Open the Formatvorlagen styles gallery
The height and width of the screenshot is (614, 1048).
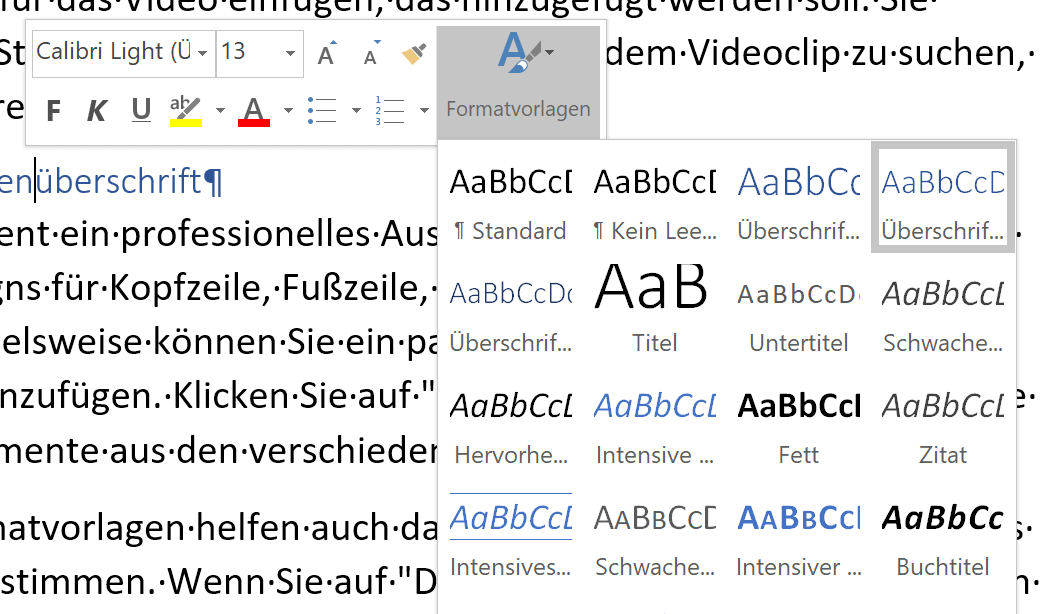click(518, 82)
